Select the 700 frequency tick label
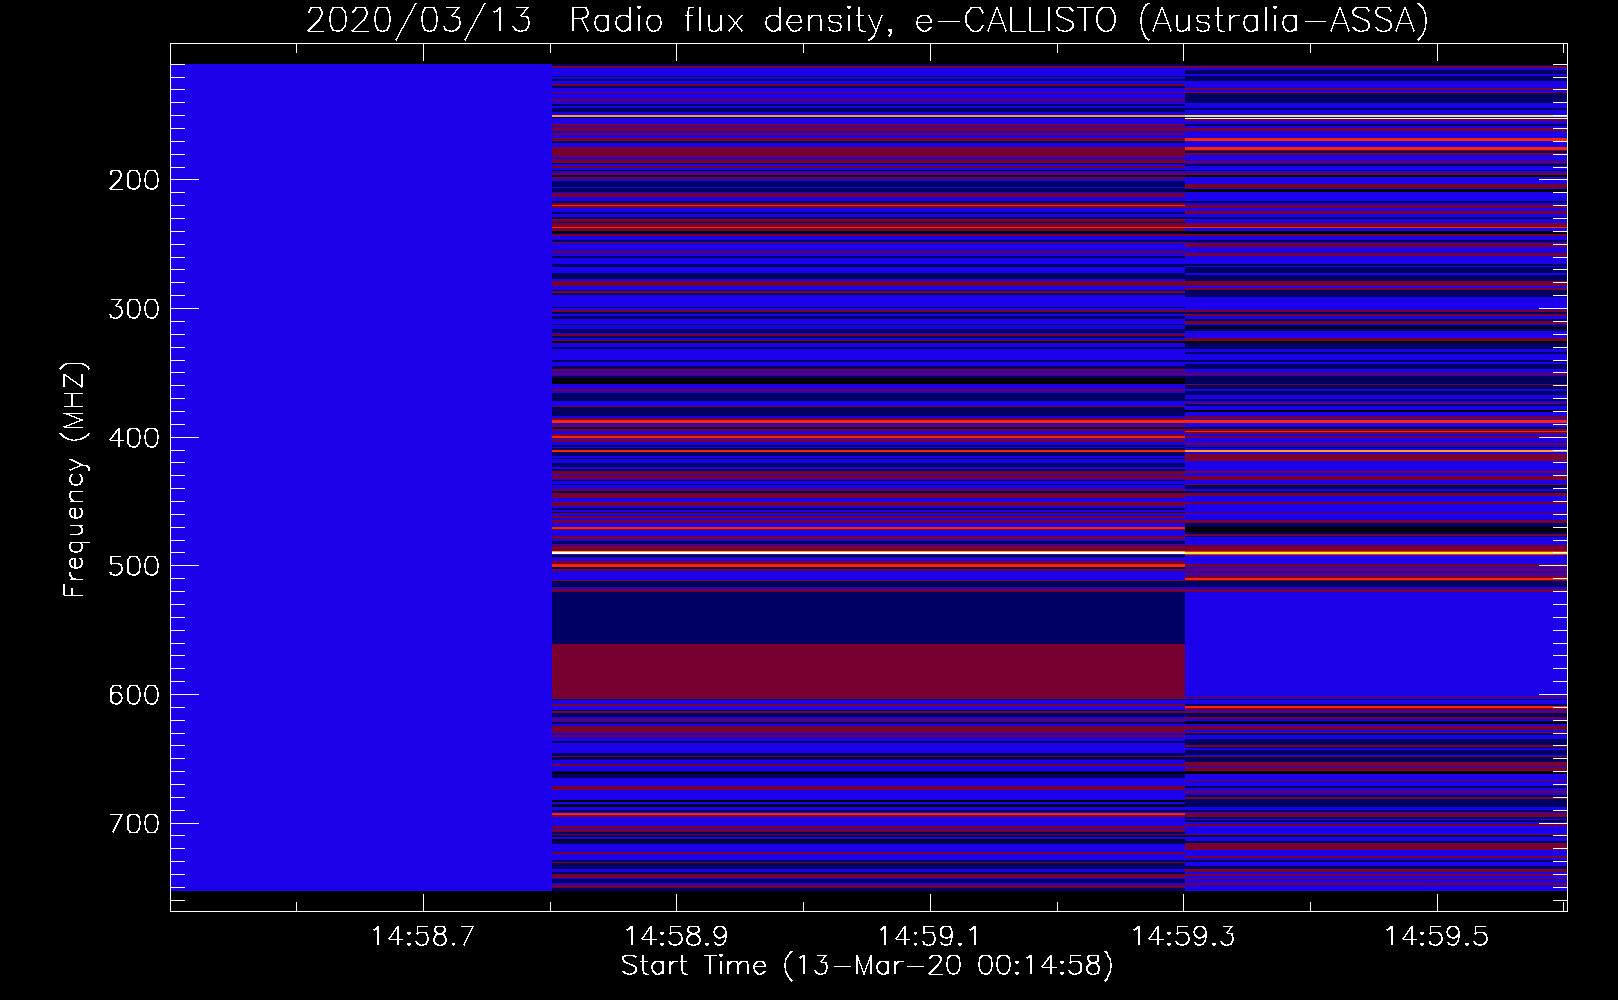This screenshot has height=1000, width=1618. 134,824
